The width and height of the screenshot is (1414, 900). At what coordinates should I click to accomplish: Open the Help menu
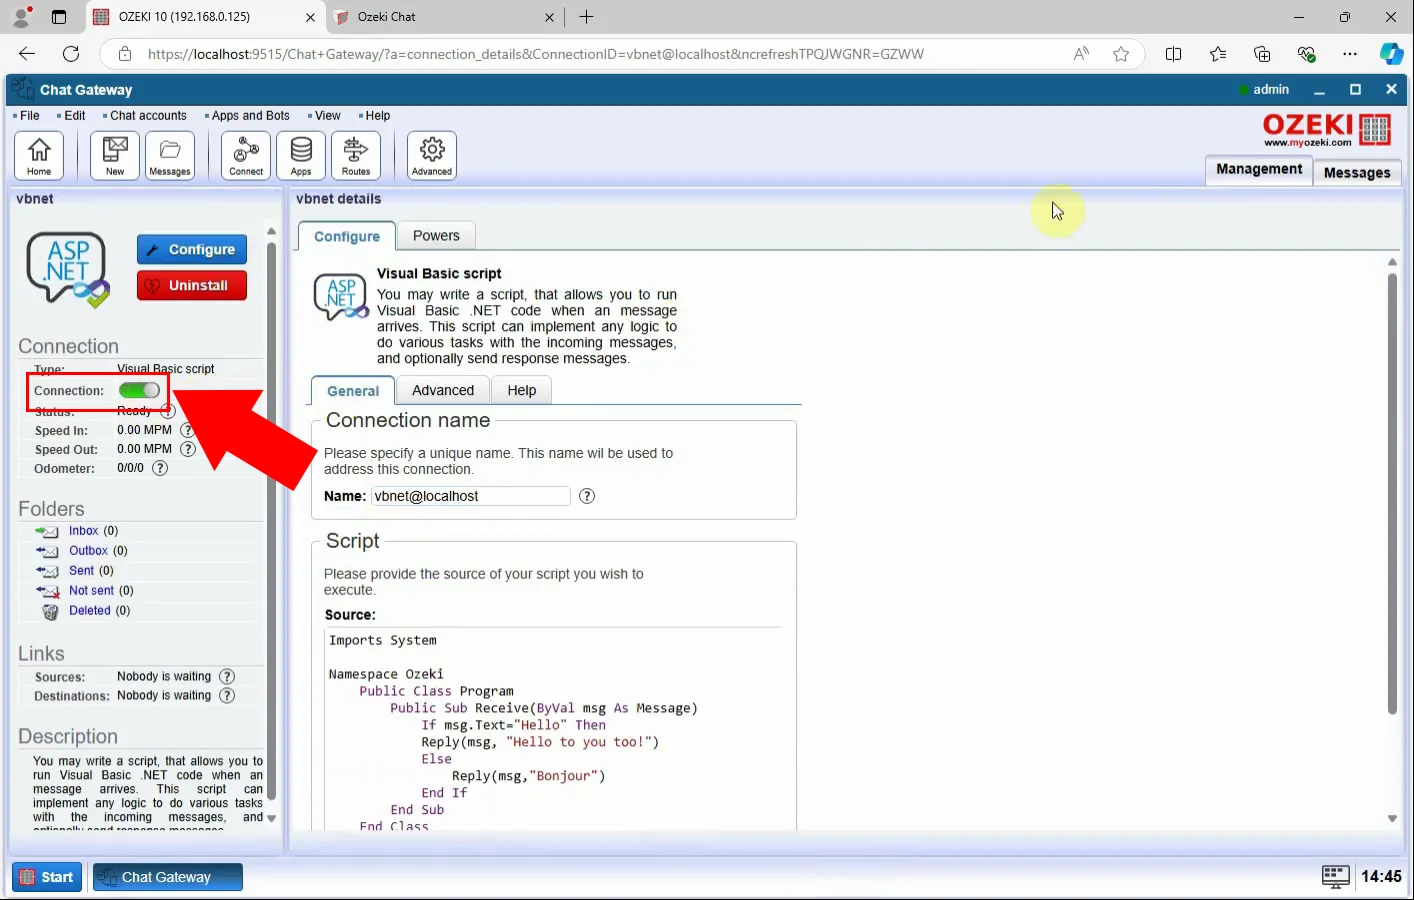377,116
